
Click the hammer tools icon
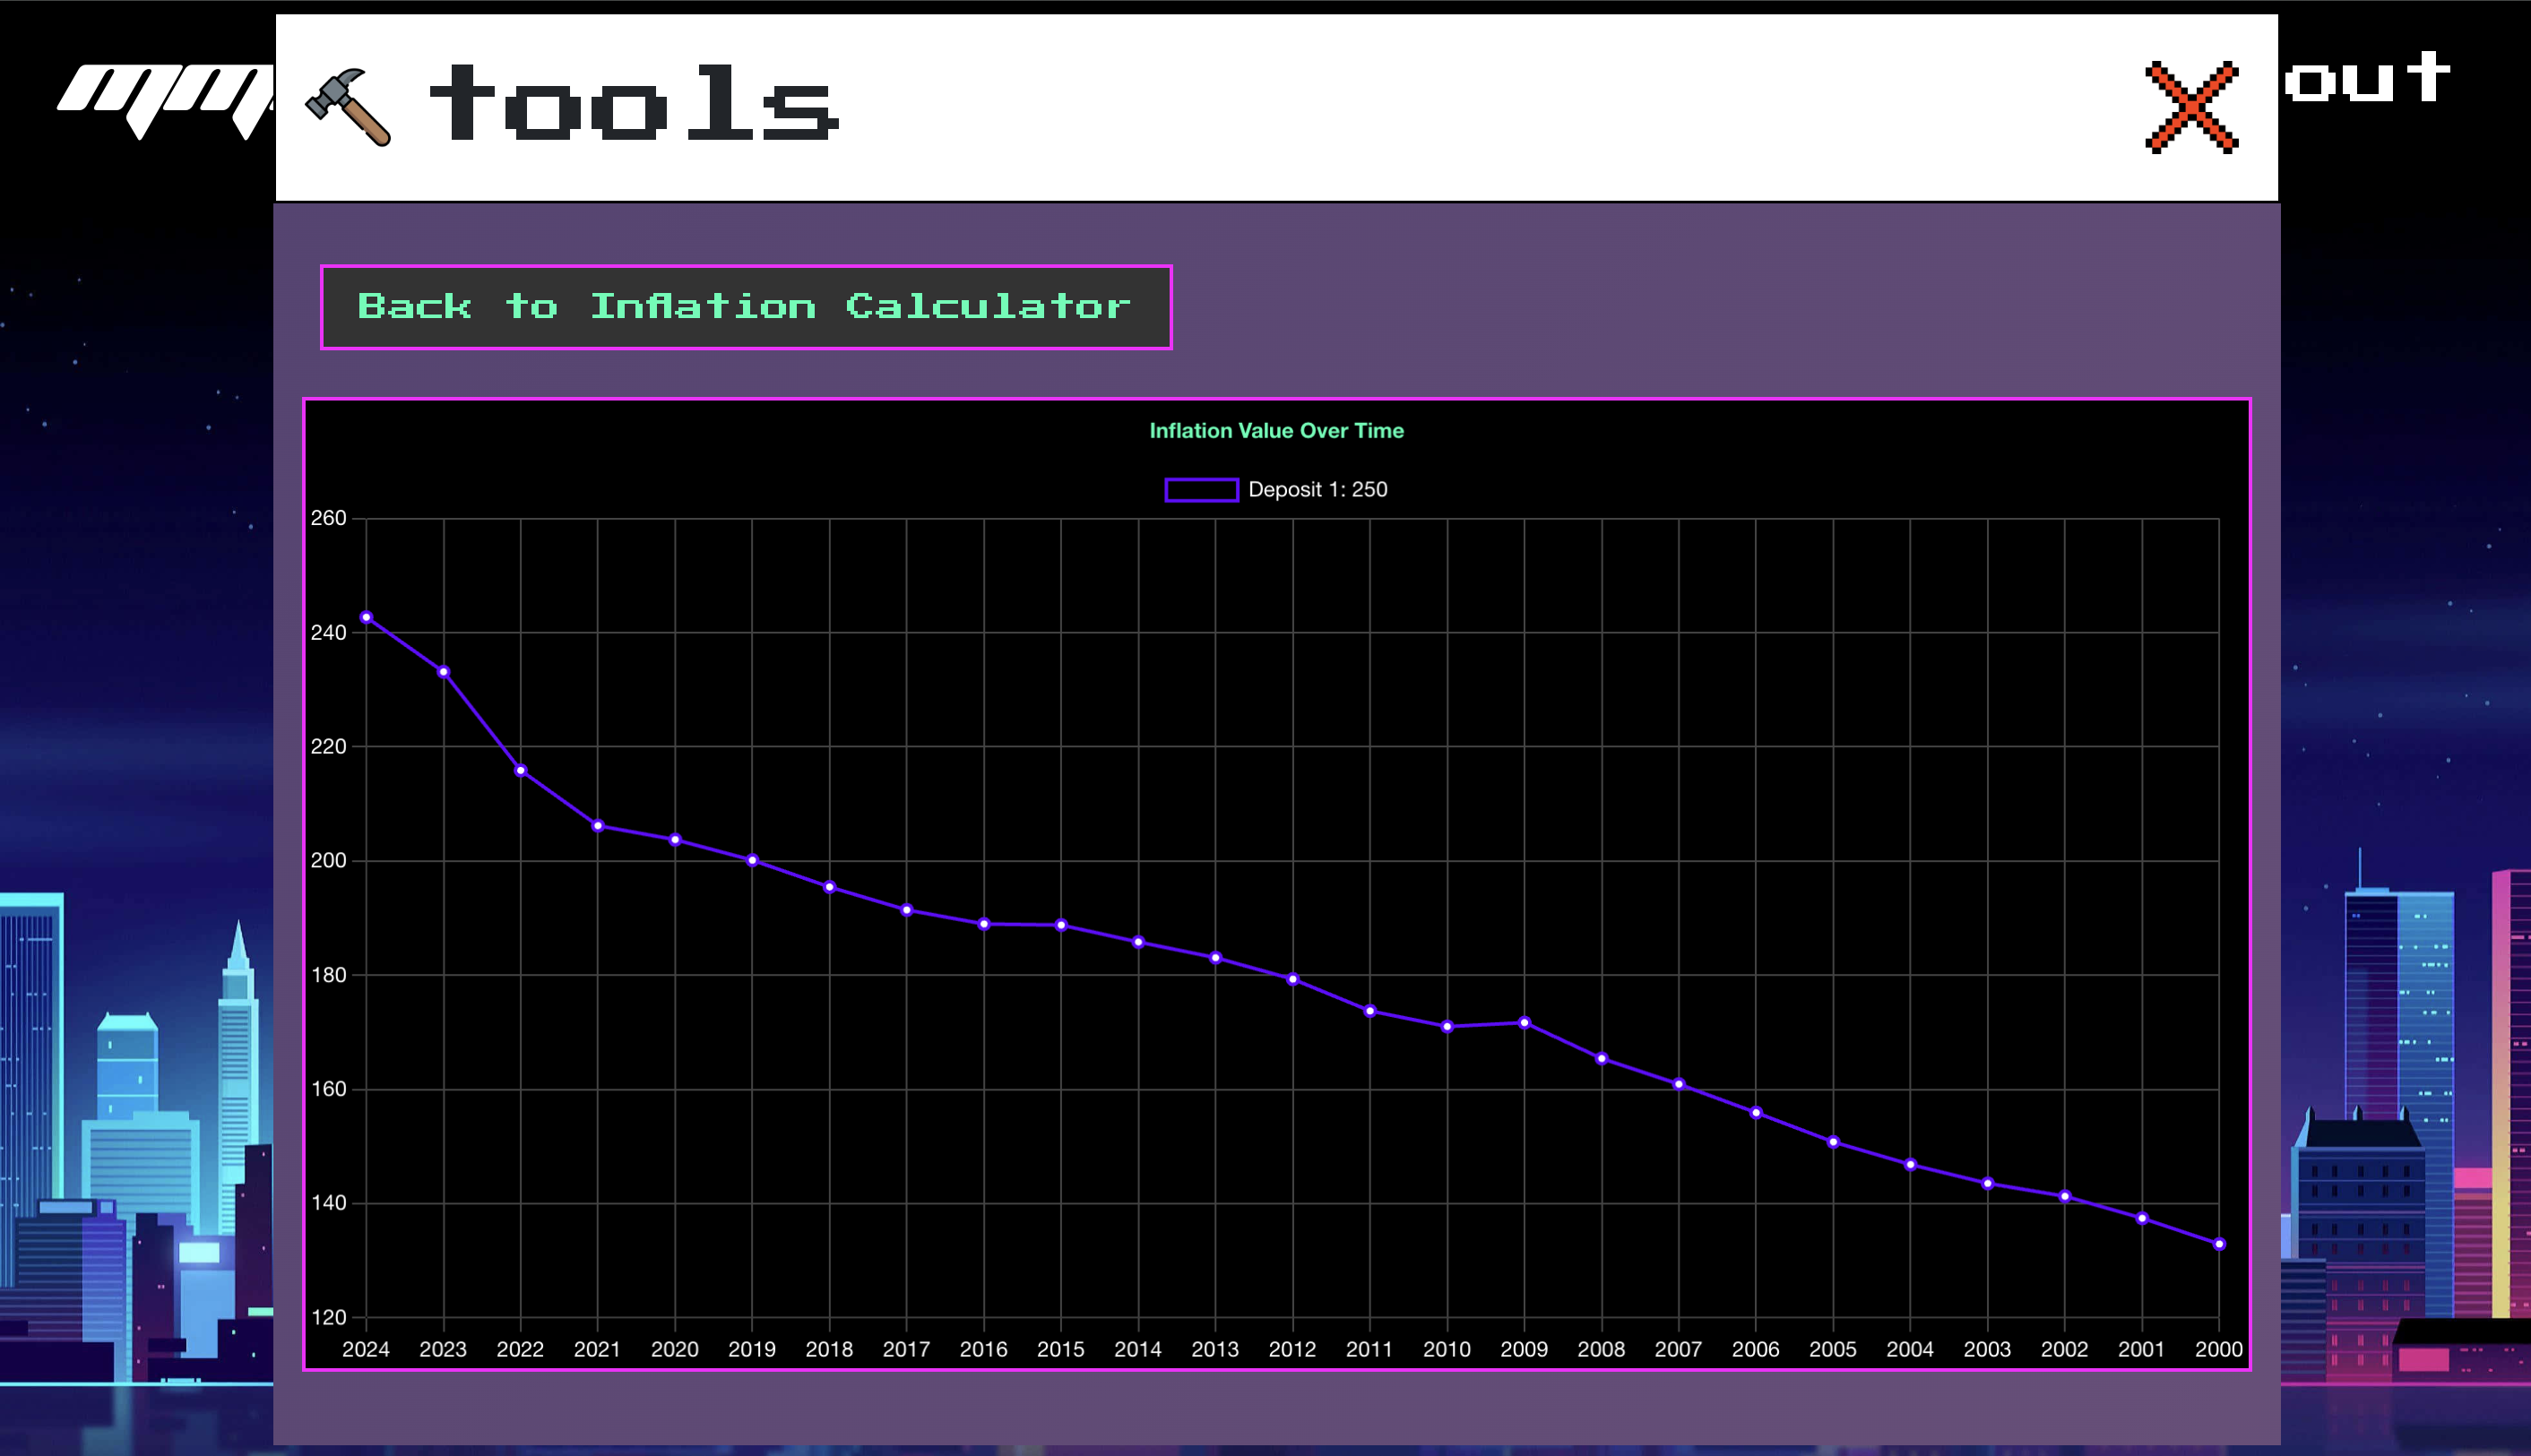348,107
